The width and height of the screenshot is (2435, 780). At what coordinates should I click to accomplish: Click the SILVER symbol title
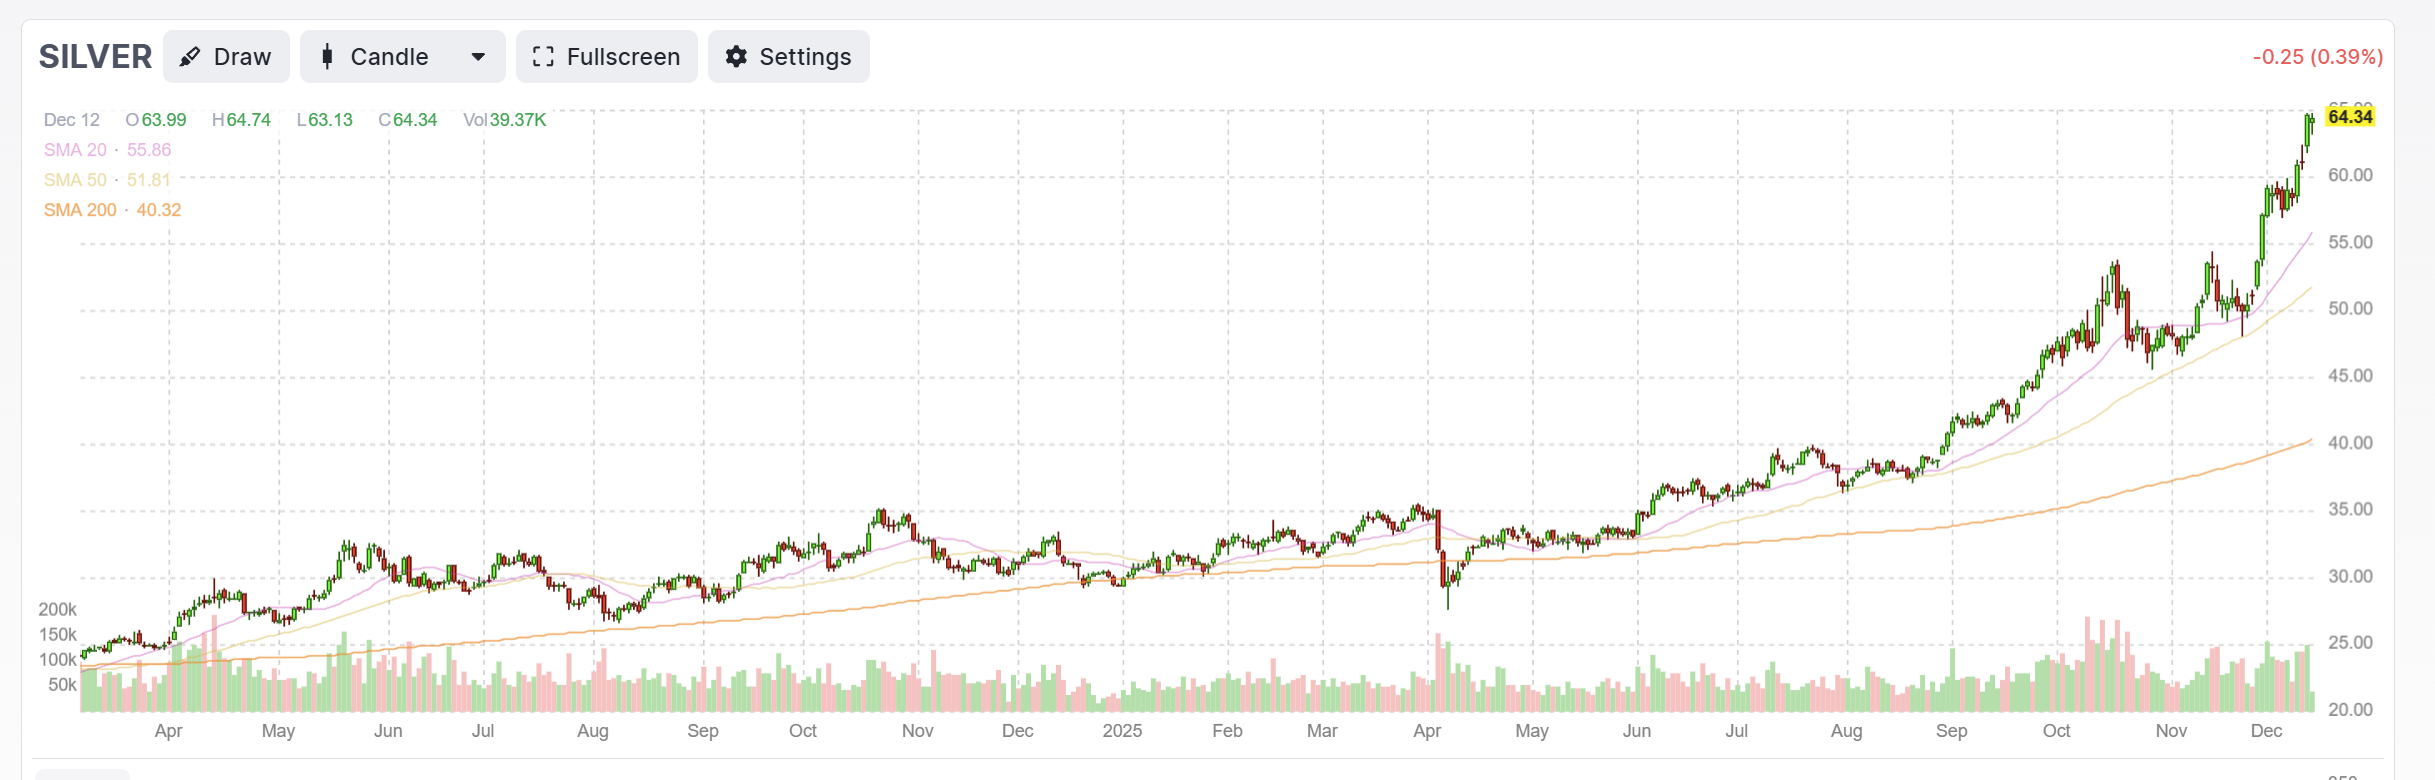[x=95, y=57]
